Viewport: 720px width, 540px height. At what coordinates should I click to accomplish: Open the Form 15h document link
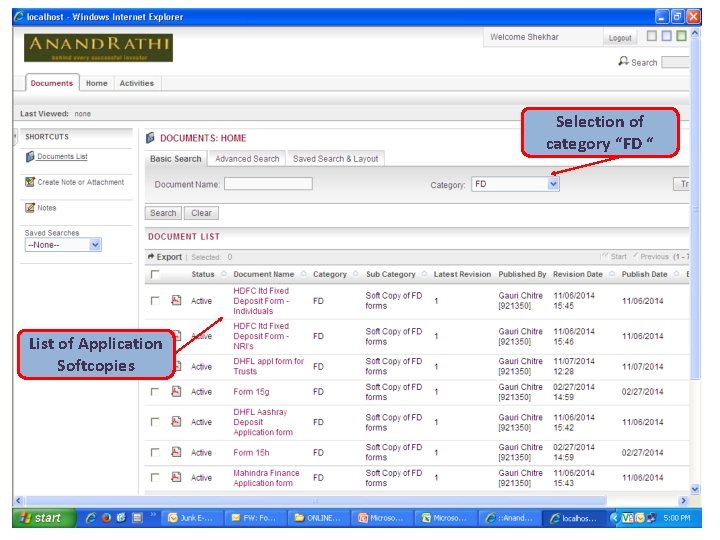tap(251, 452)
